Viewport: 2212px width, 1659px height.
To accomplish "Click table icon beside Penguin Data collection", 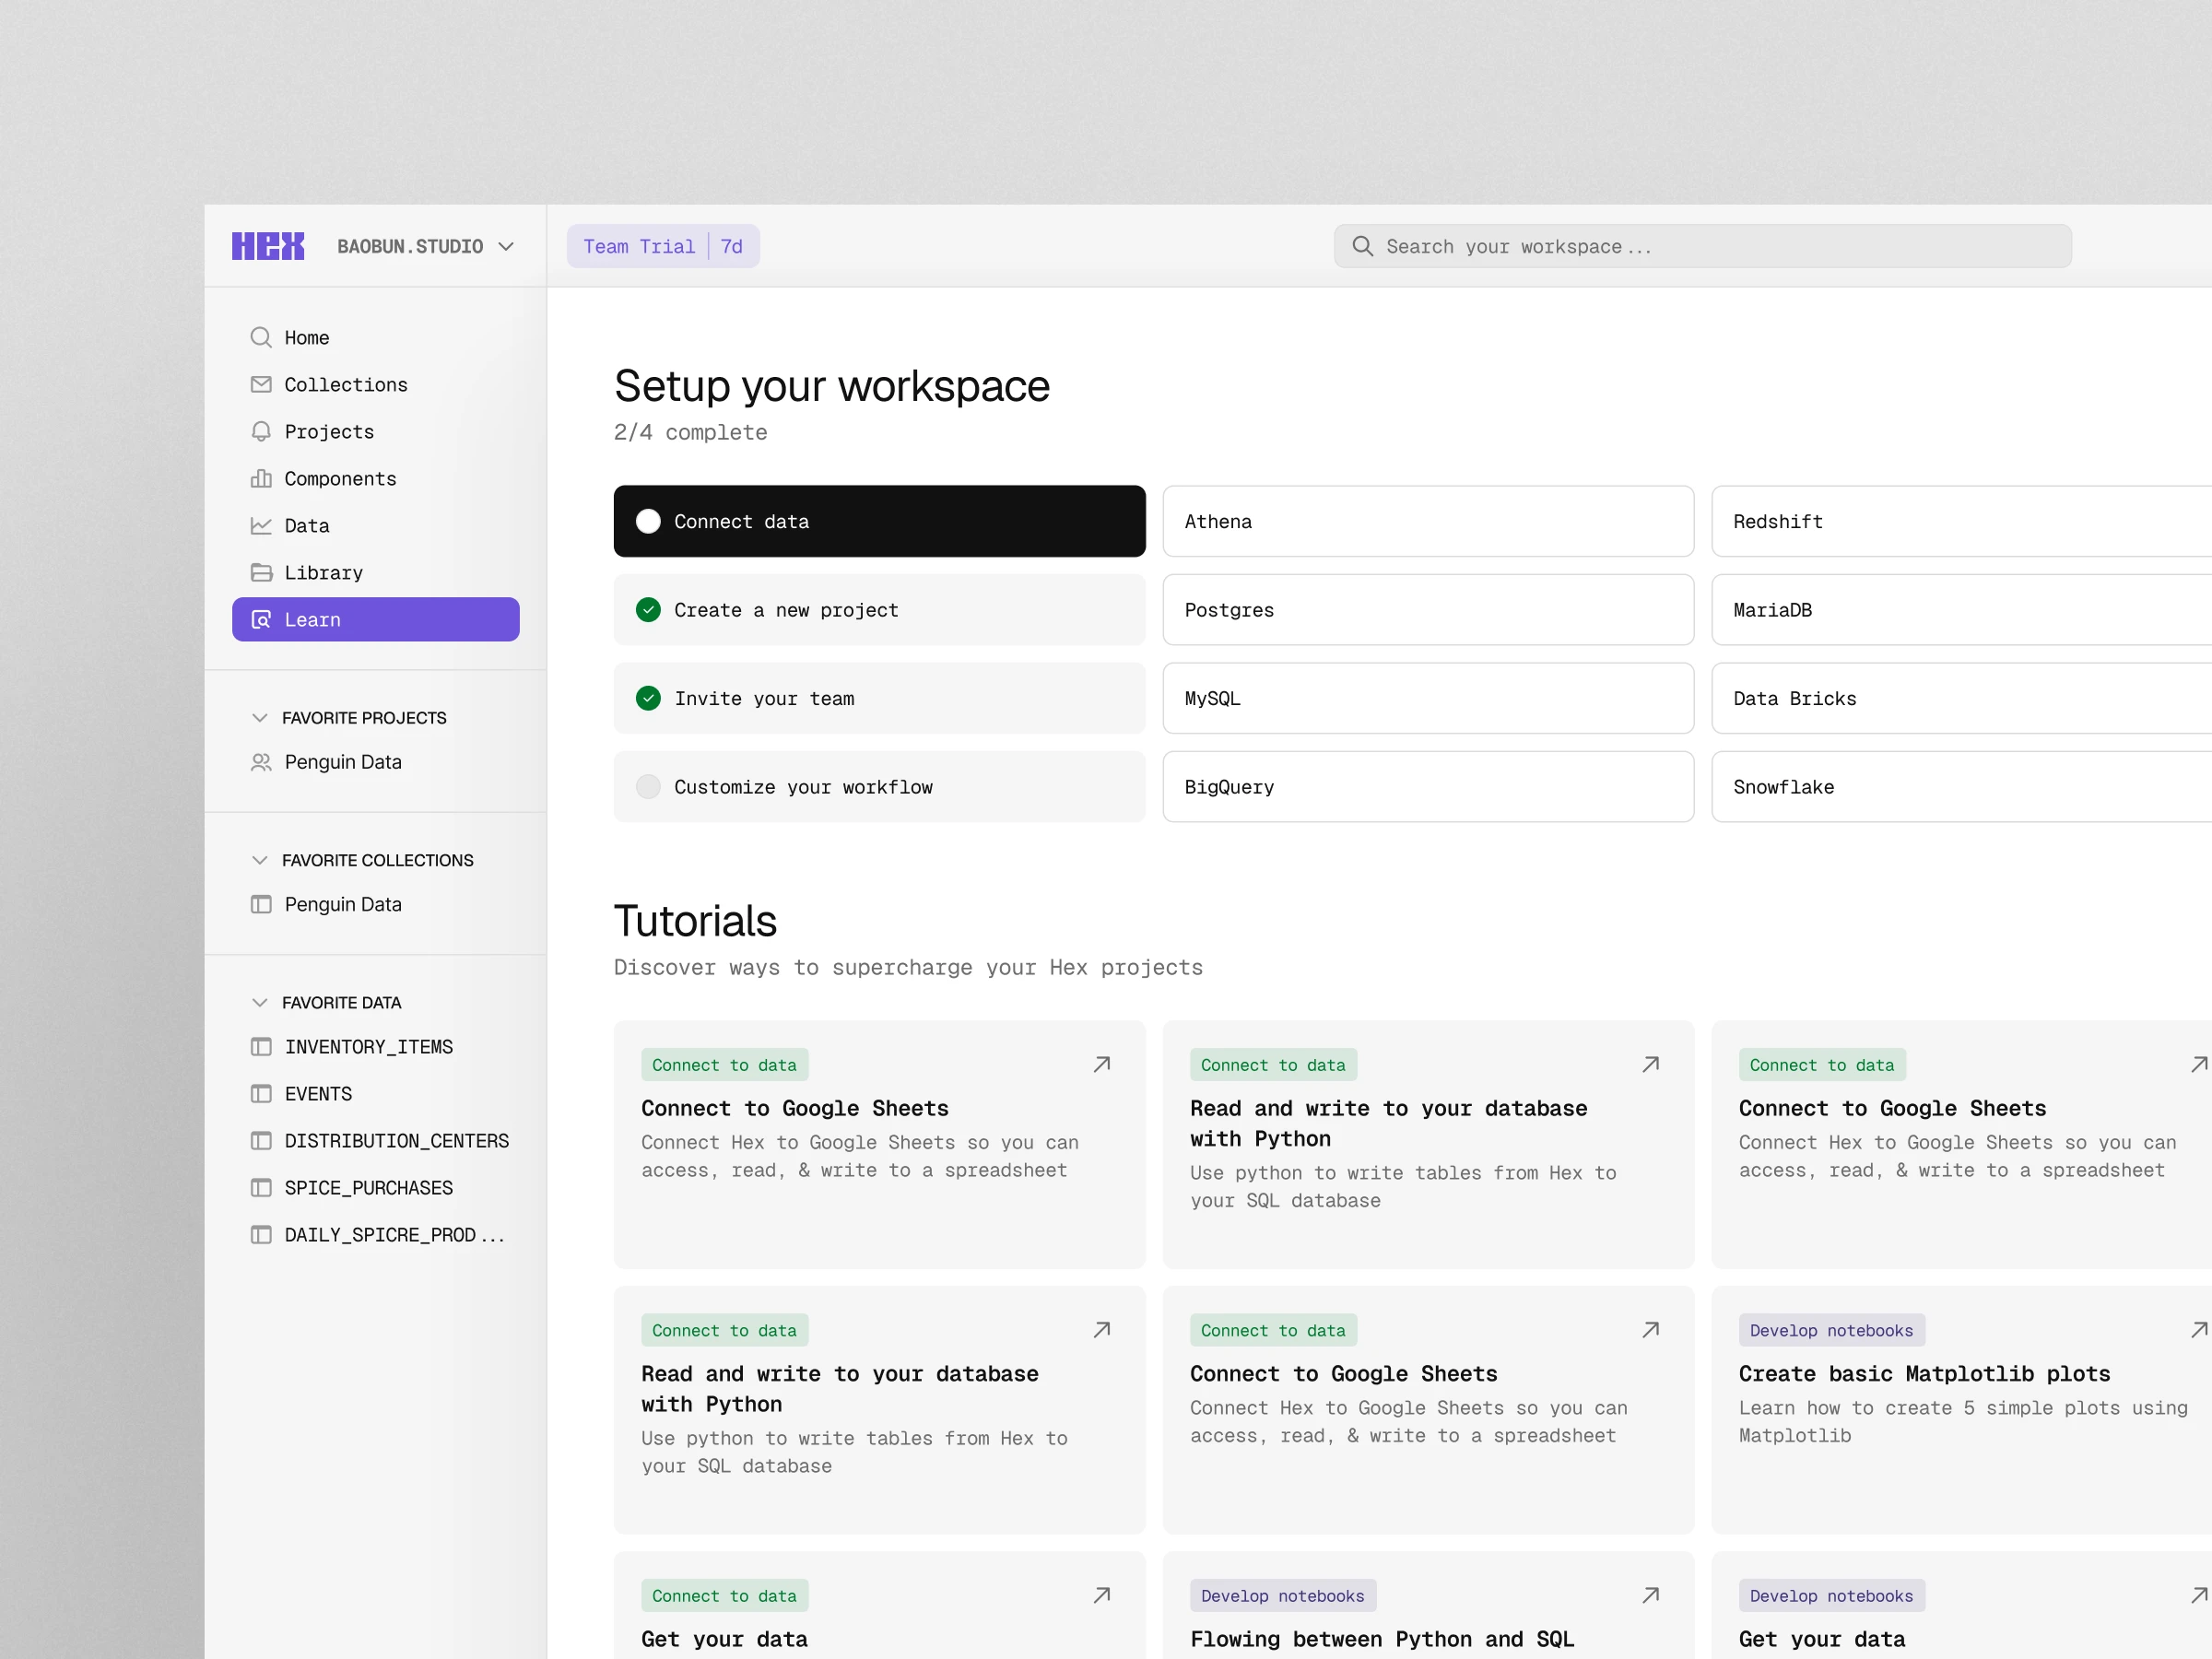I will [x=261, y=904].
